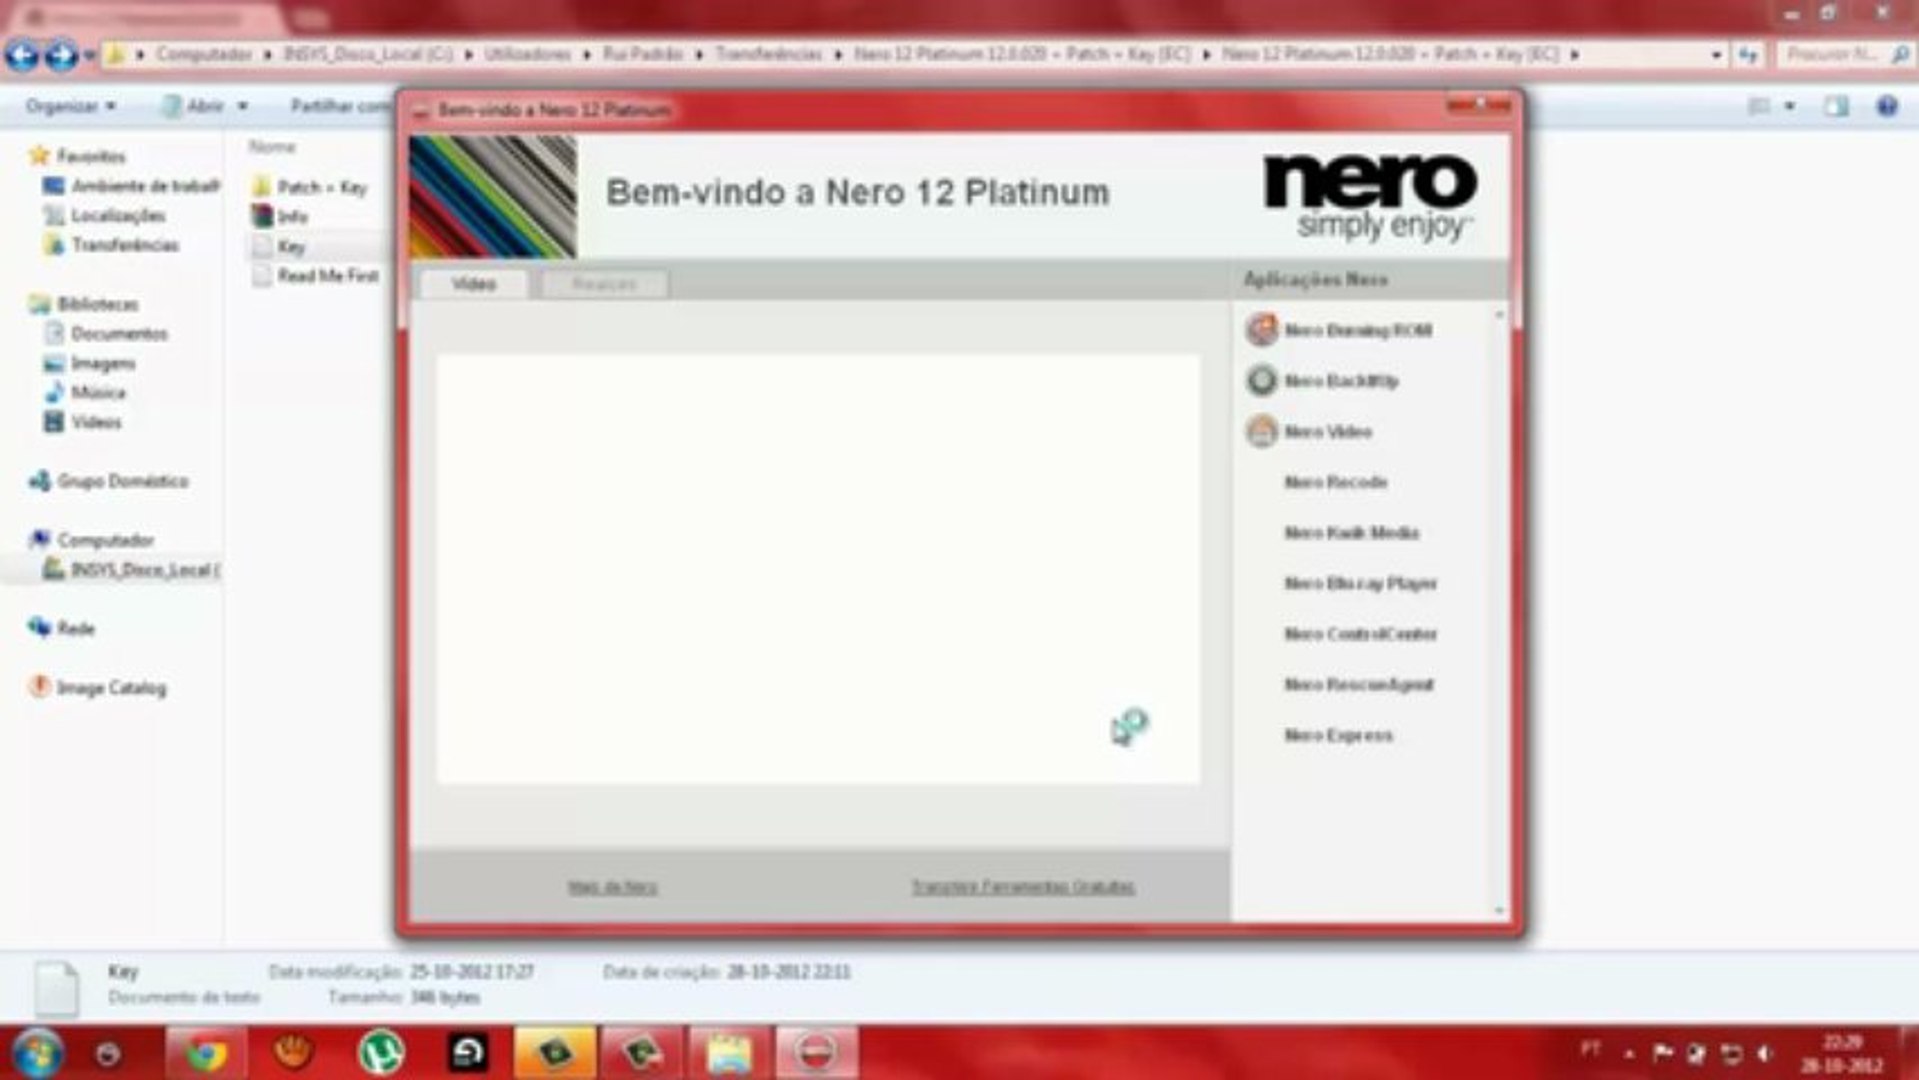The height and width of the screenshot is (1080, 1919).
Task: Launch Nero Kwik Media from the list
Action: tap(1351, 533)
